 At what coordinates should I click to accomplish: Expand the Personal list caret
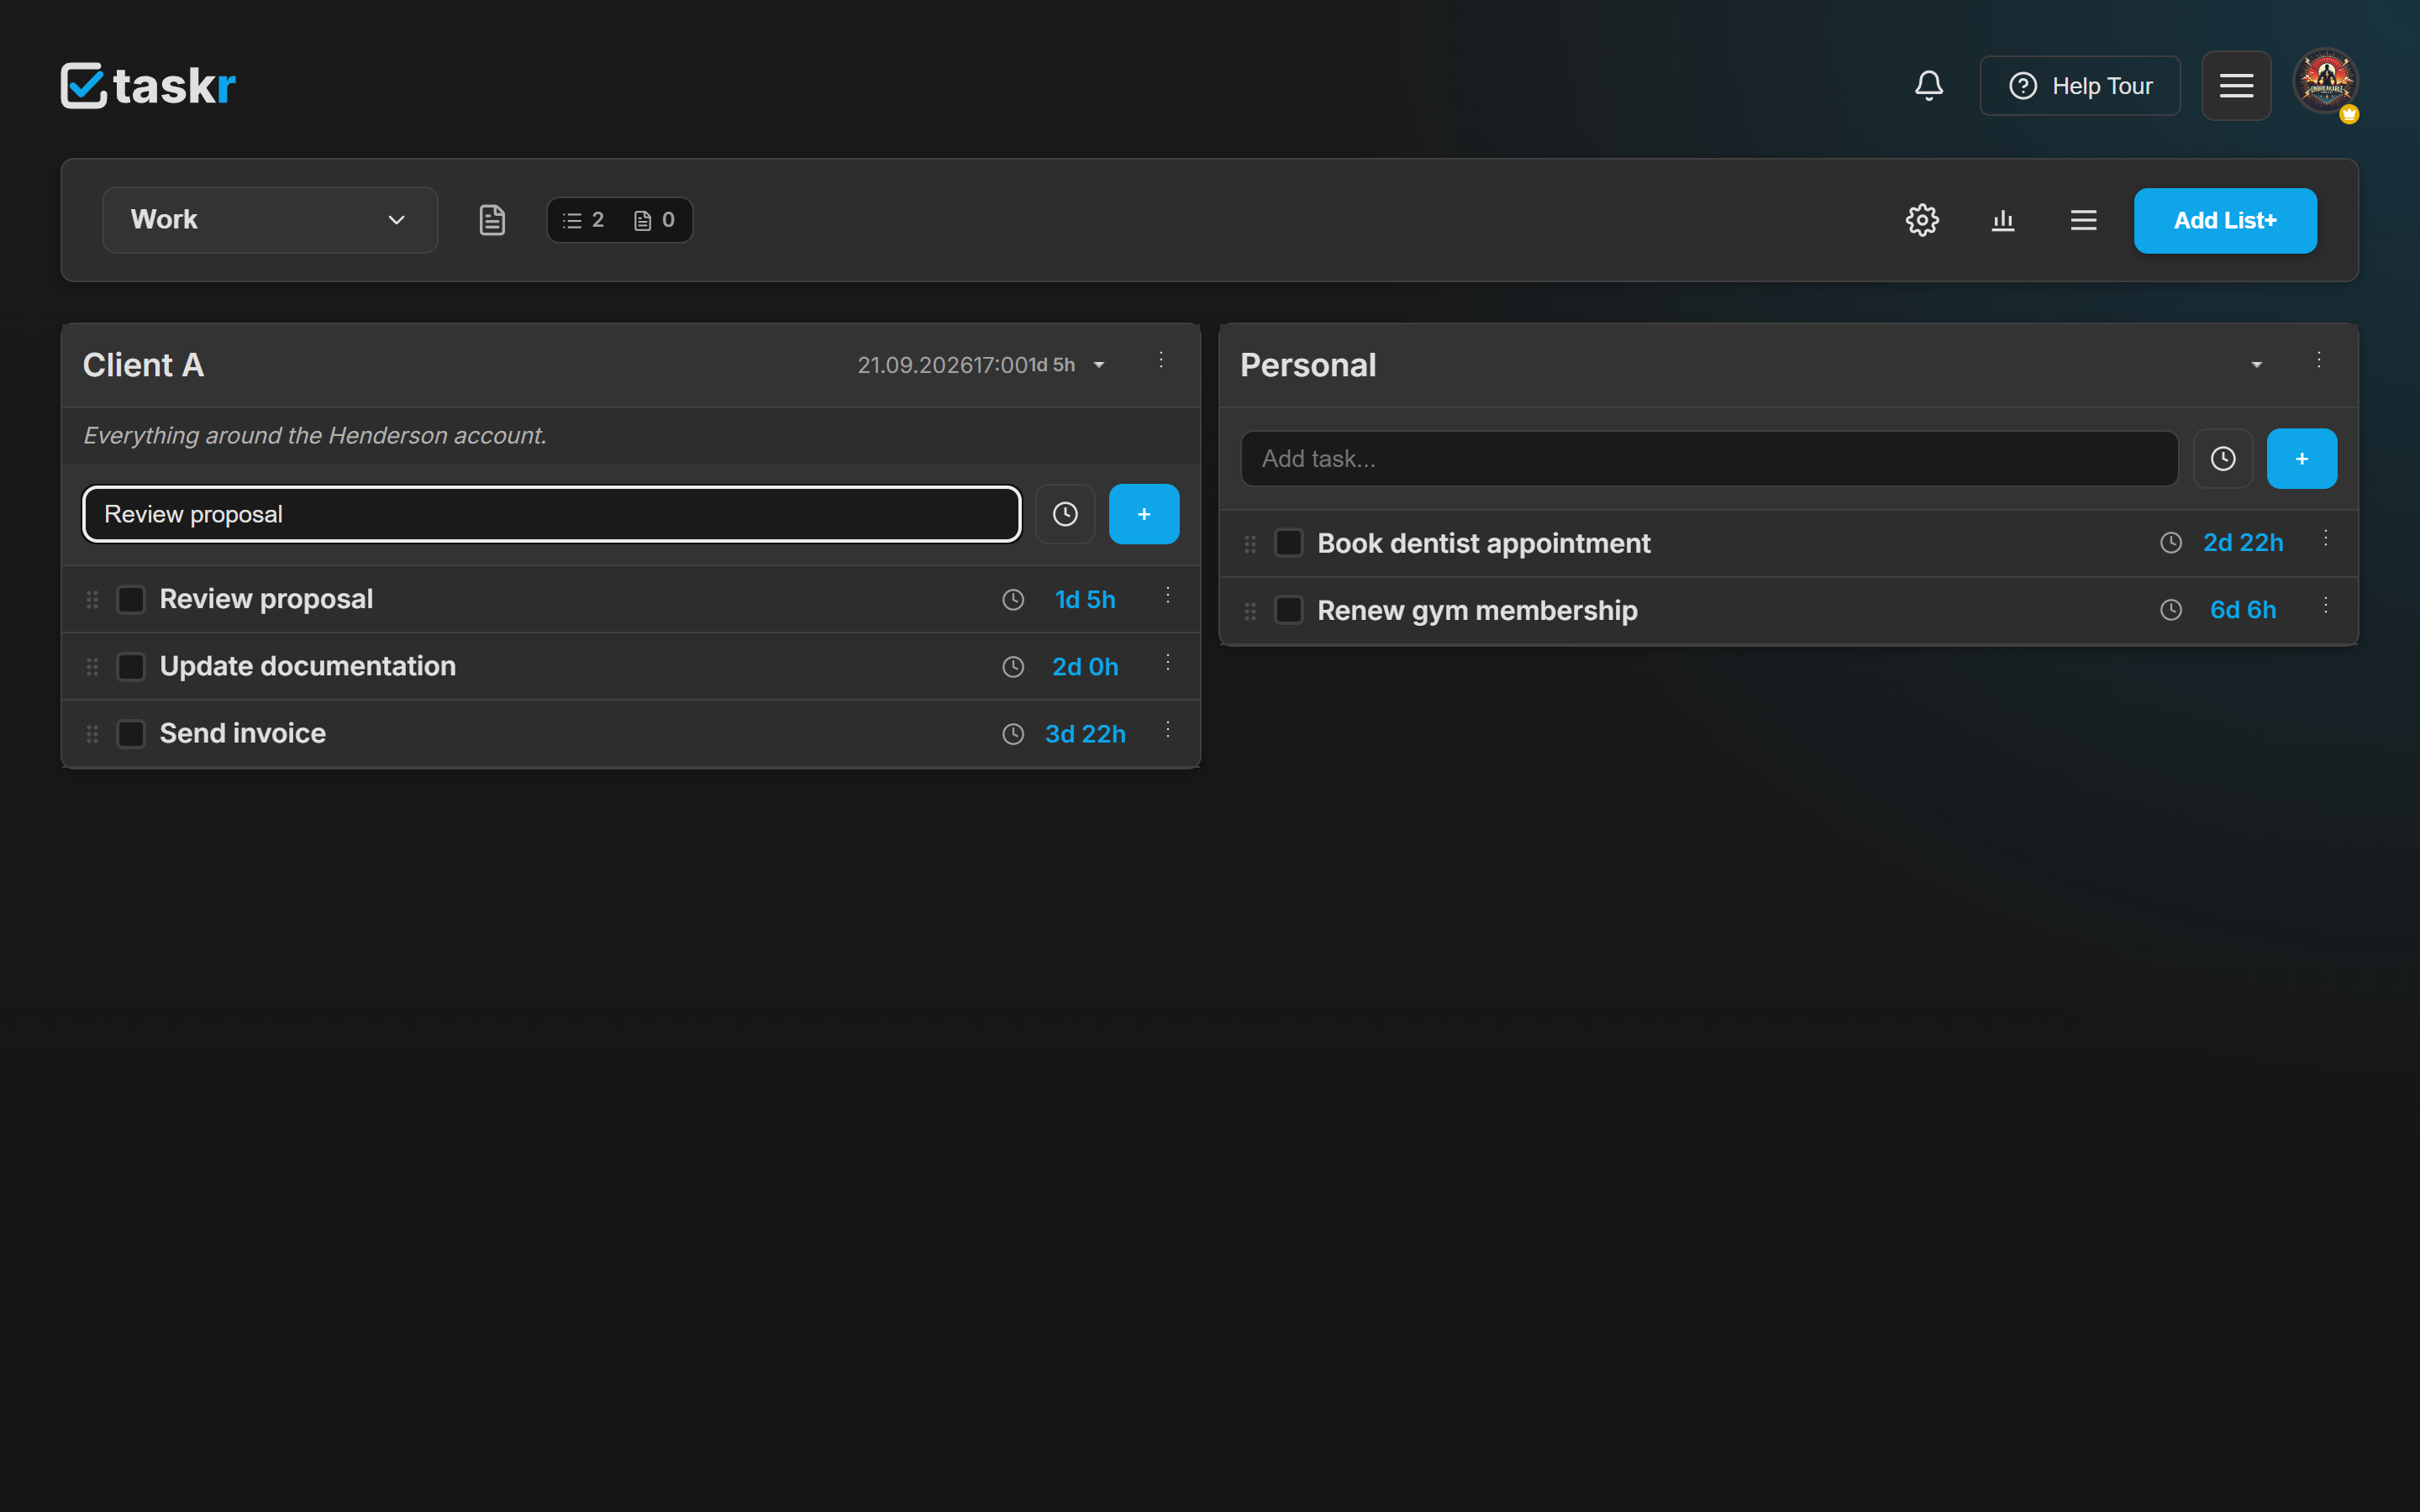pyautogui.click(x=2256, y=365)
